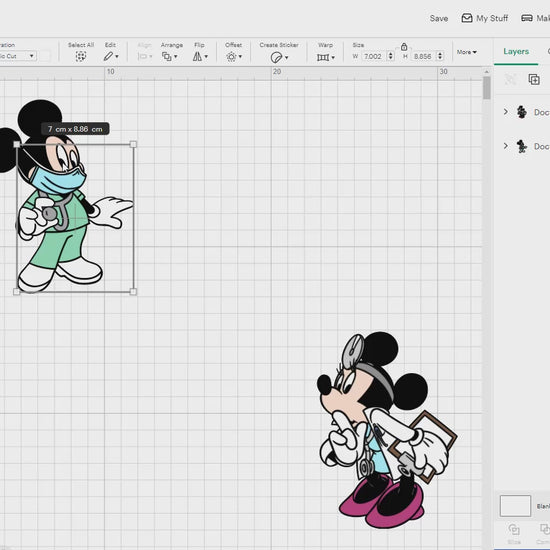The width and height of the screenshot is (550, 550).
Task: Open the Operation Basic Cut dropdown
Action: [x=18, y=56]
